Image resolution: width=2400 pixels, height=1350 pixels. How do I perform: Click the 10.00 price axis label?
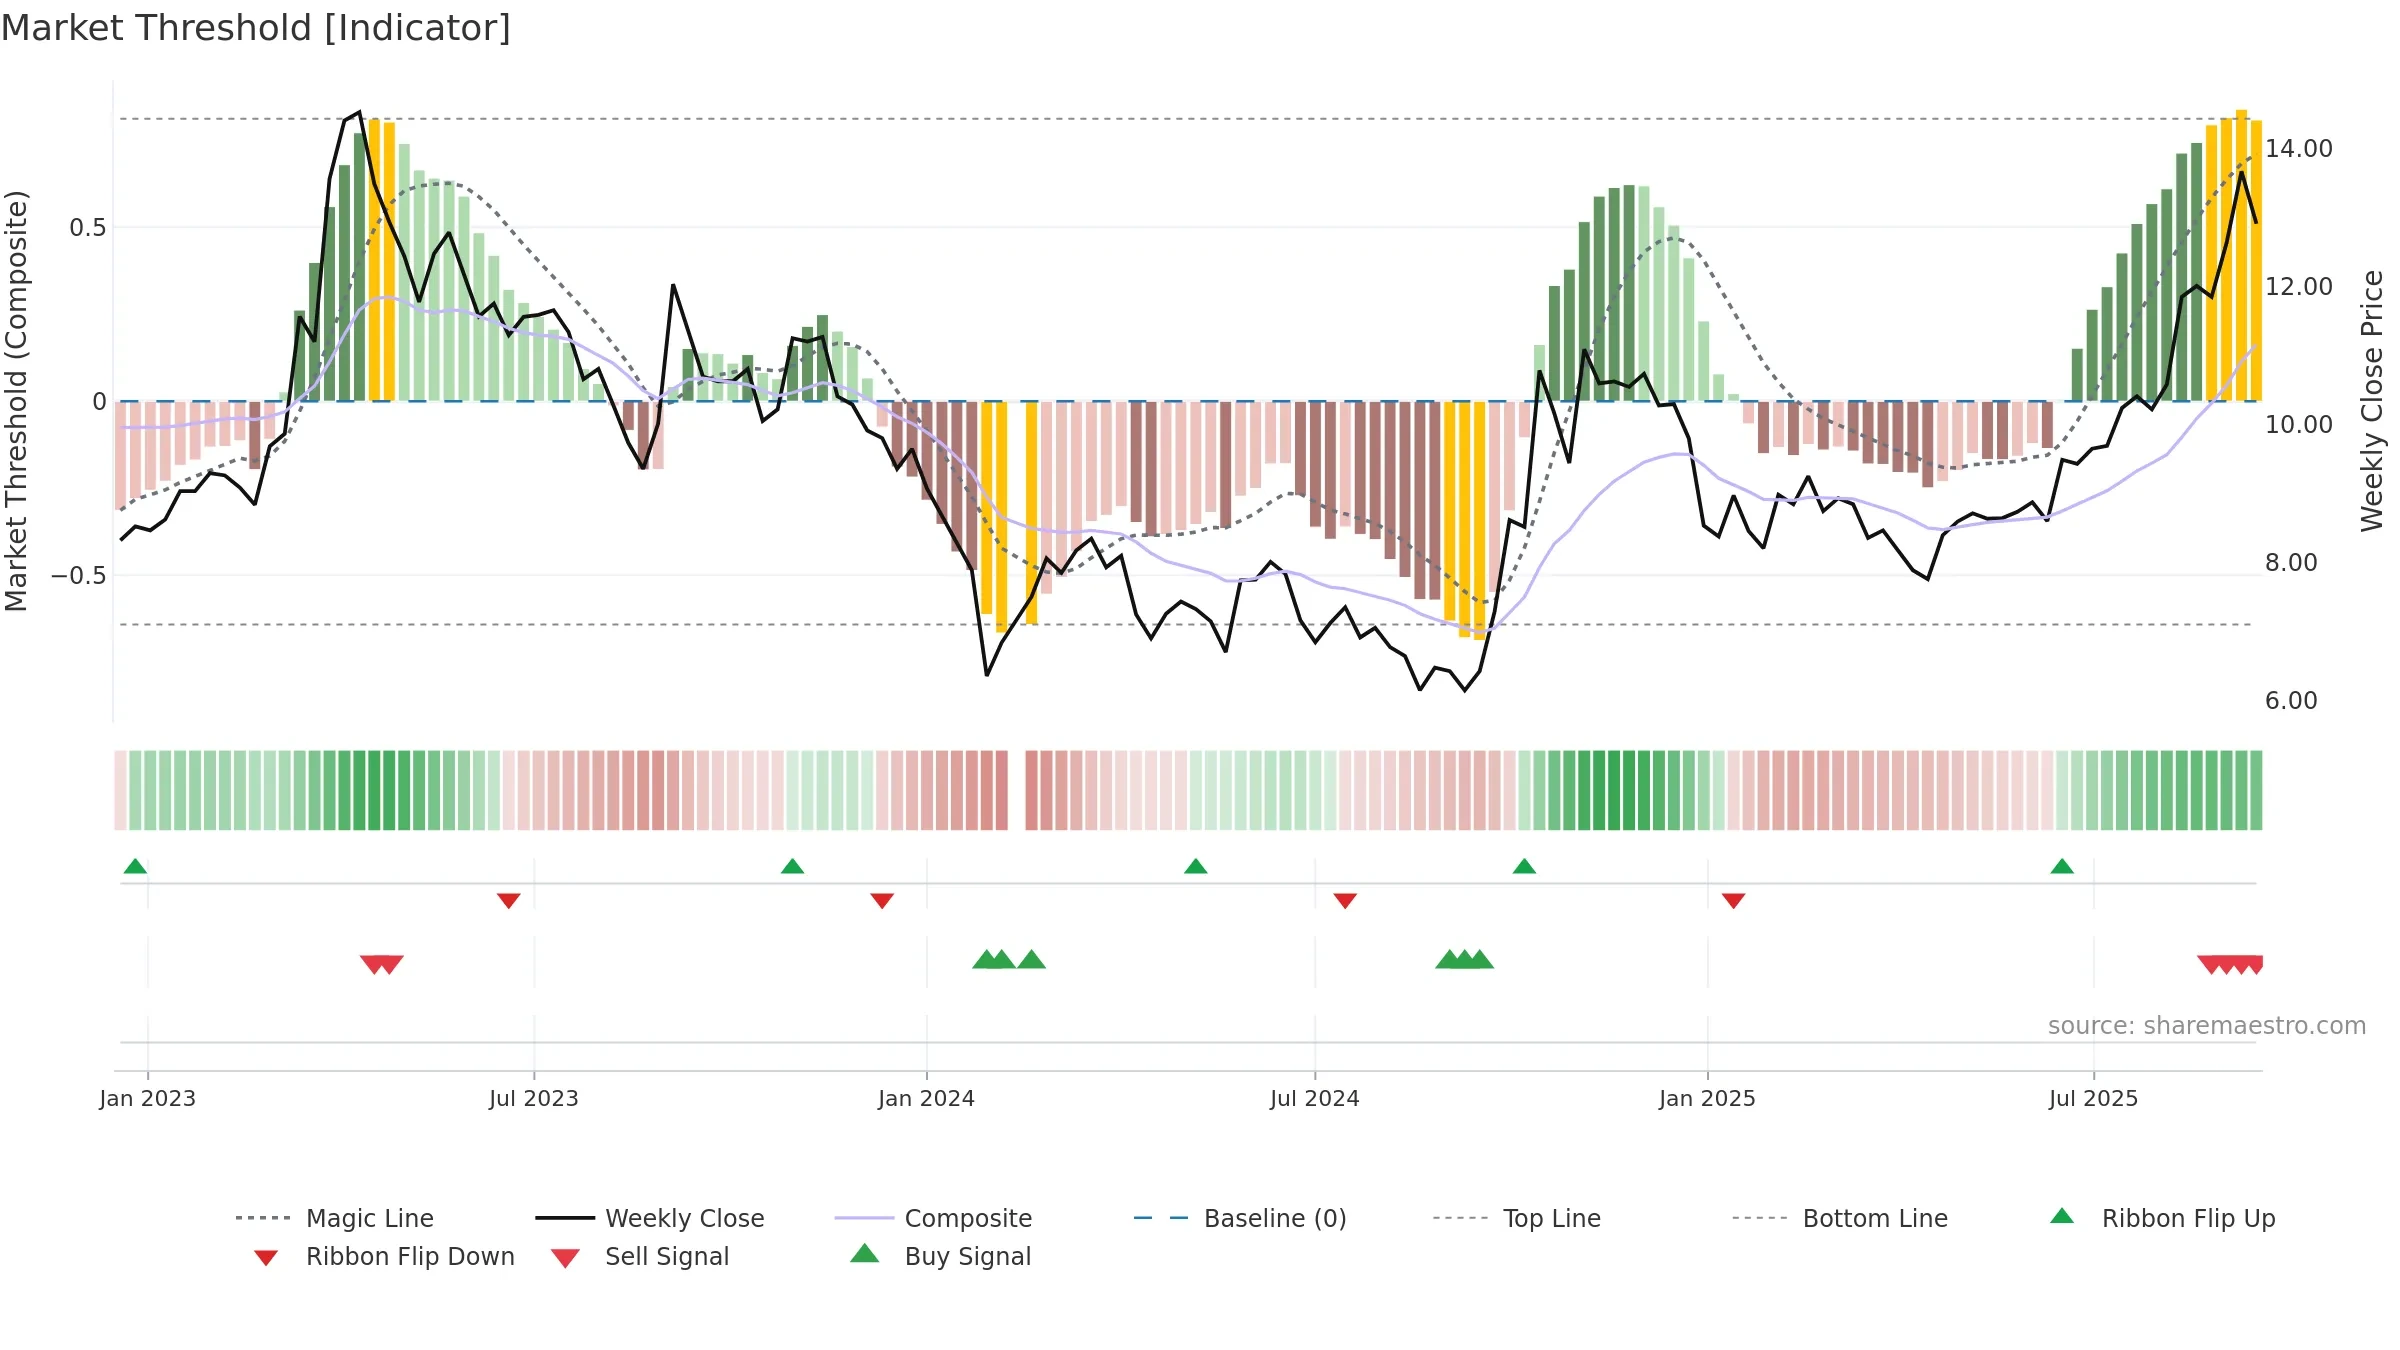[x=2298, y=425]
